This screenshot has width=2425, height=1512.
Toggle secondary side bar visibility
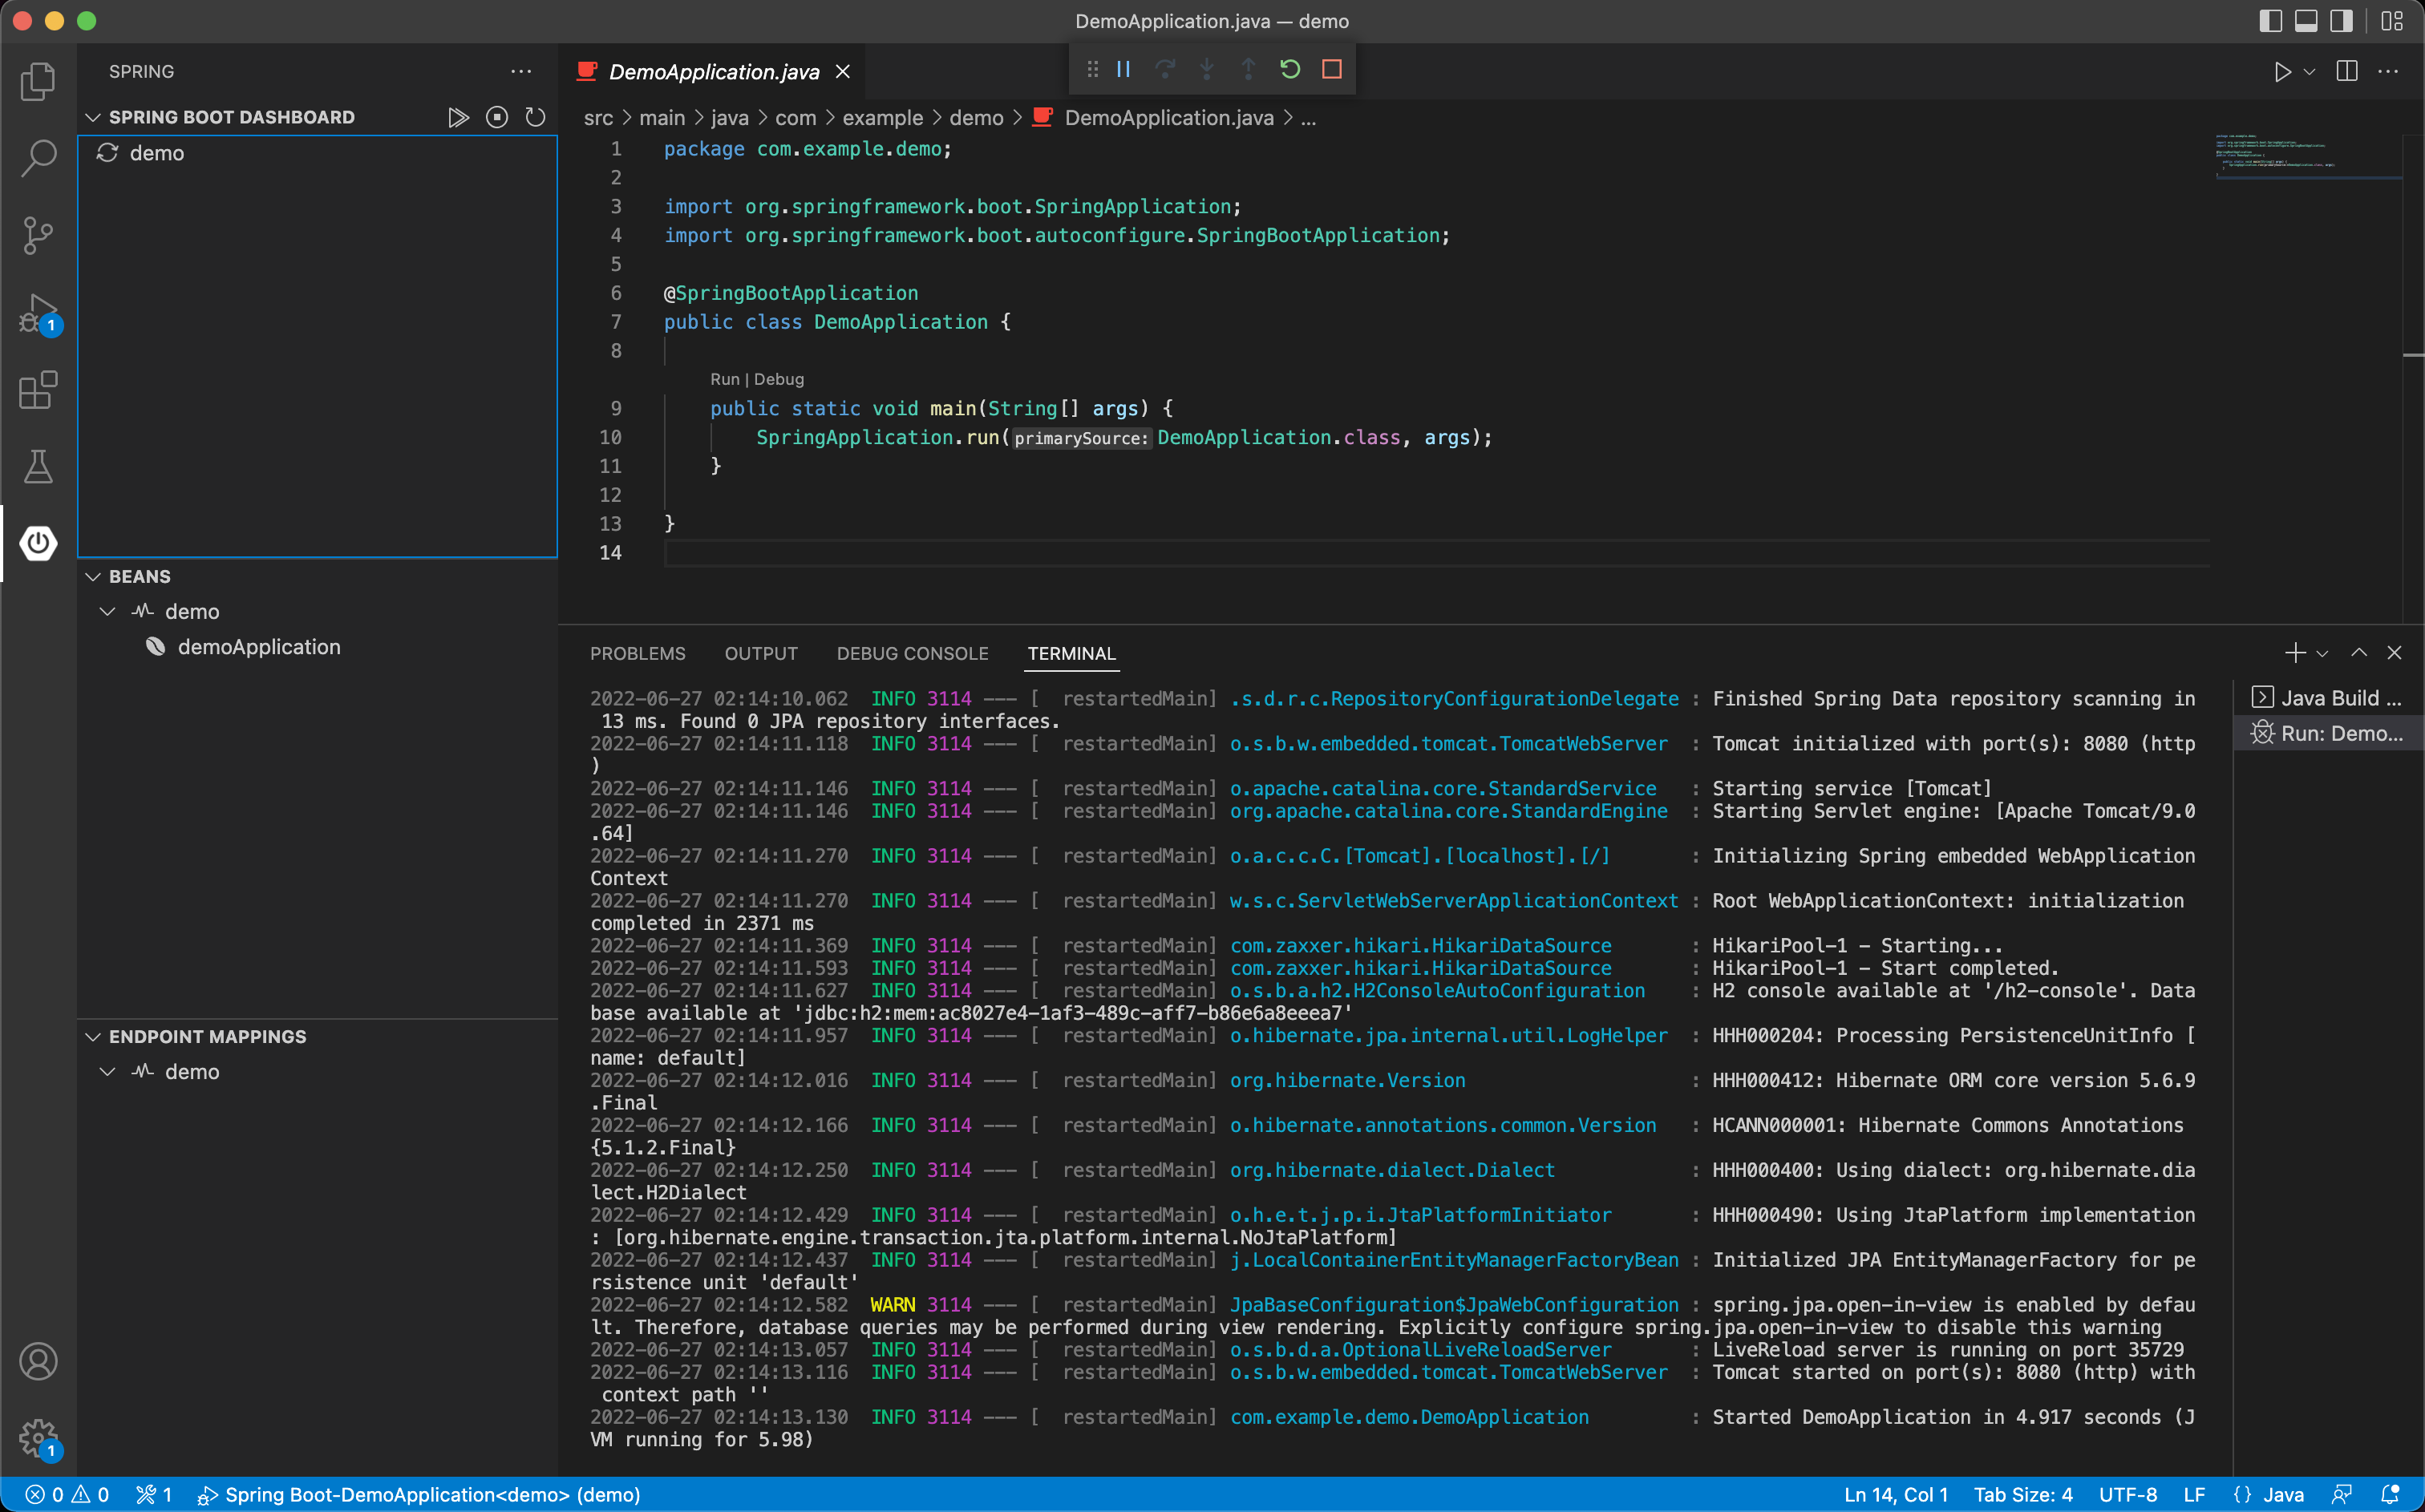(2341, 21)
